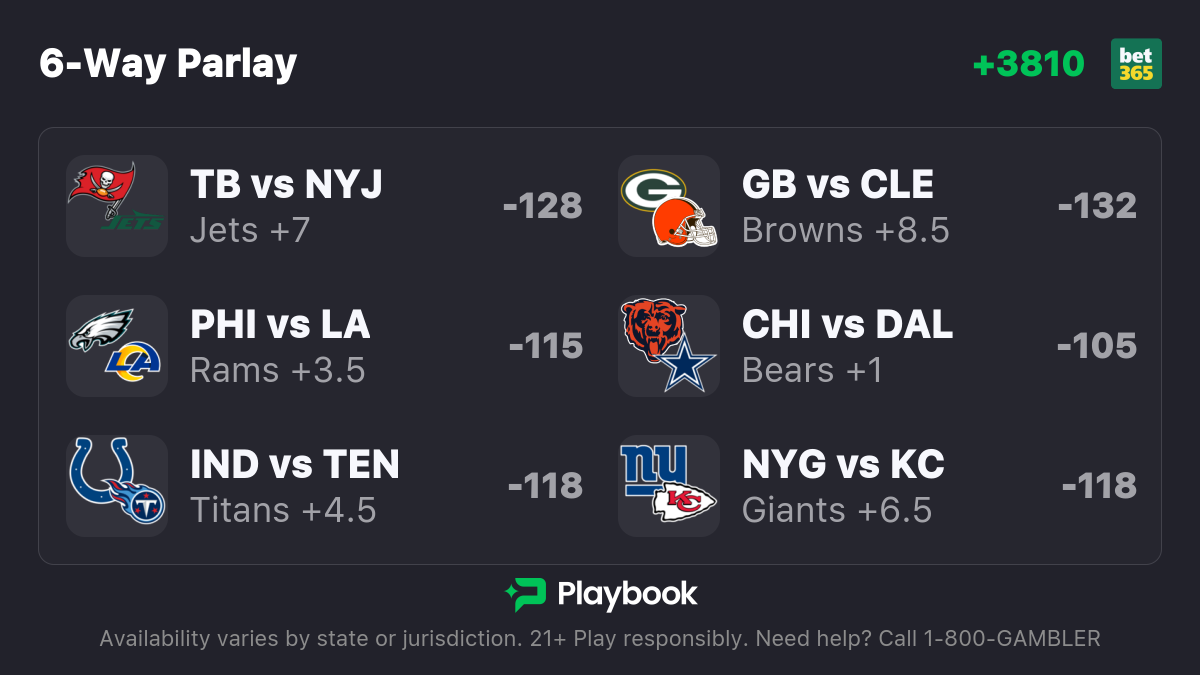Select the Eagles-Rams team logo tile
This screenshot has width=1200, height=675.
pos(117,346)
